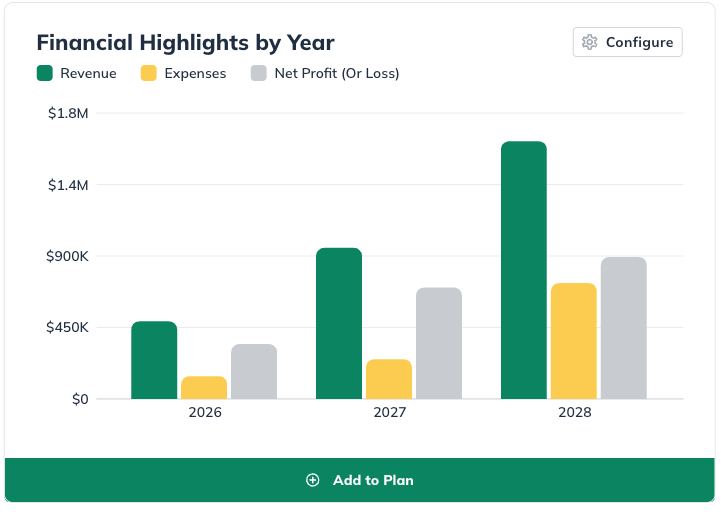
Task: Select the 2027 green Revenue bar
Action: click(x=339, y=323)
